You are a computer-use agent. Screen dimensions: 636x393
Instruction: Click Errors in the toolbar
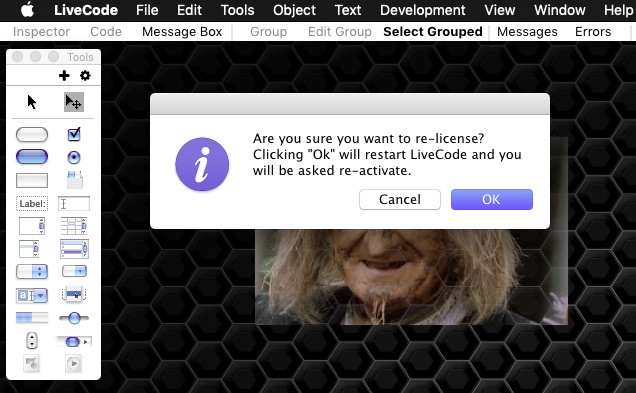[x=593, y=32]
